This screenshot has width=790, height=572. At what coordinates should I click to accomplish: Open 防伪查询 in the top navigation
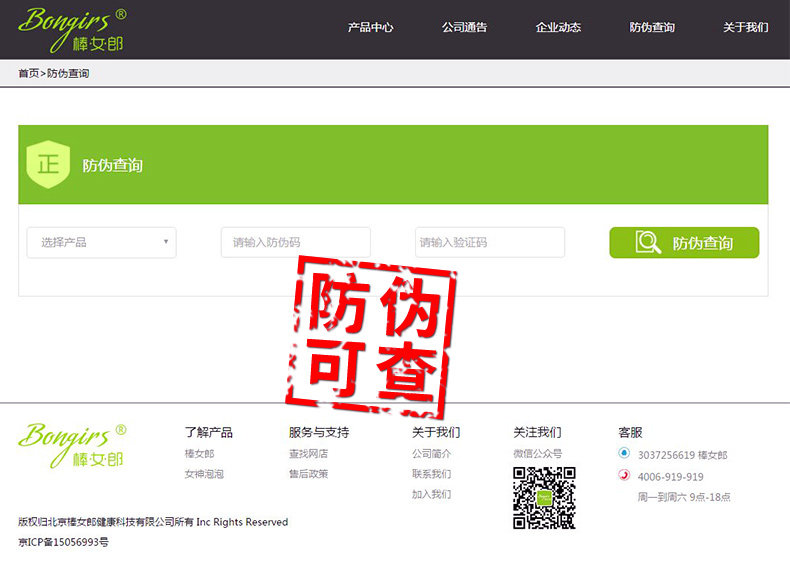click(x=652, y=27)
